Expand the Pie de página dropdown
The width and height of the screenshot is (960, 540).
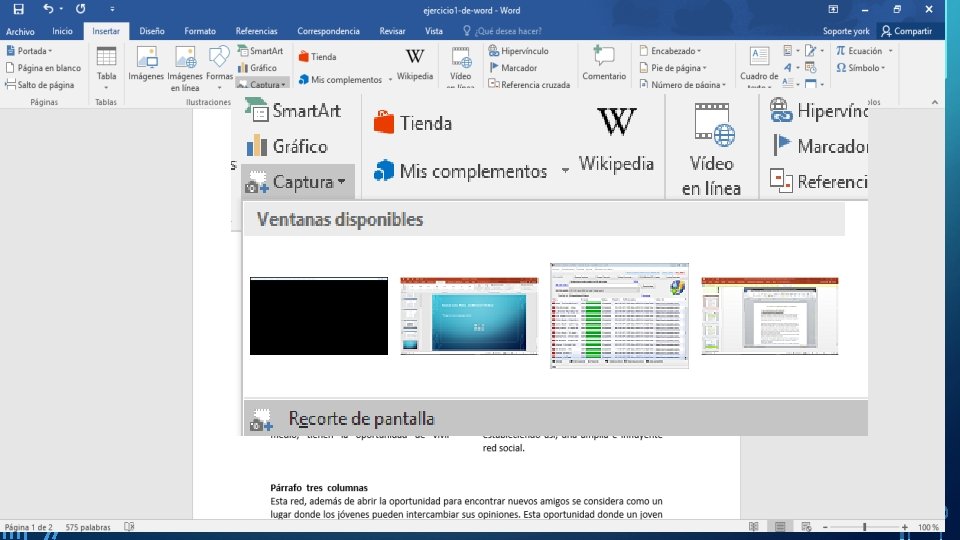point(673,68)
